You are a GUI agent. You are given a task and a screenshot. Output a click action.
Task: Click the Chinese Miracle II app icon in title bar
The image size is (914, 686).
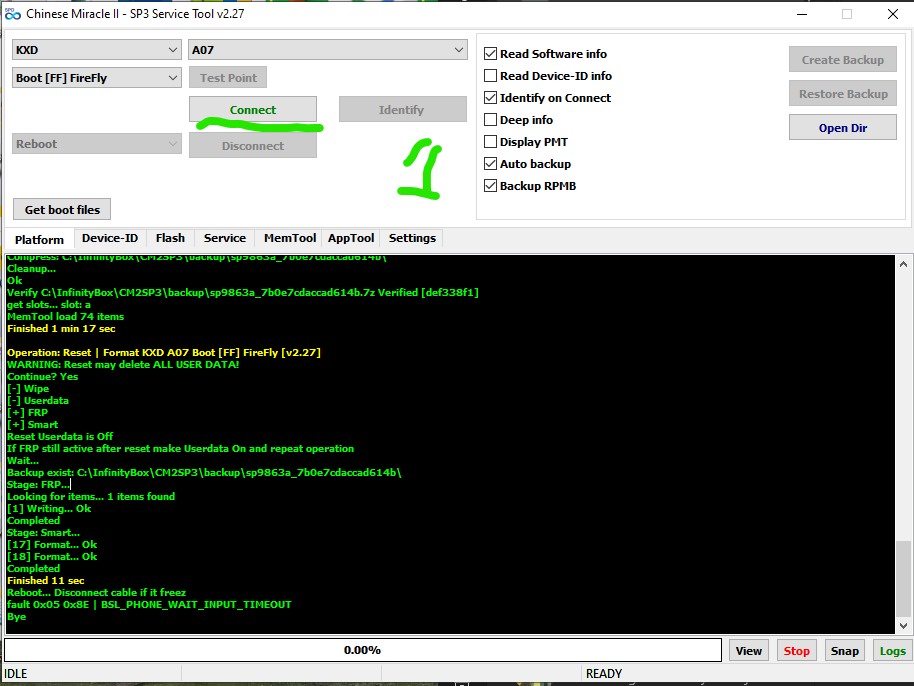(x=12, y=14)
